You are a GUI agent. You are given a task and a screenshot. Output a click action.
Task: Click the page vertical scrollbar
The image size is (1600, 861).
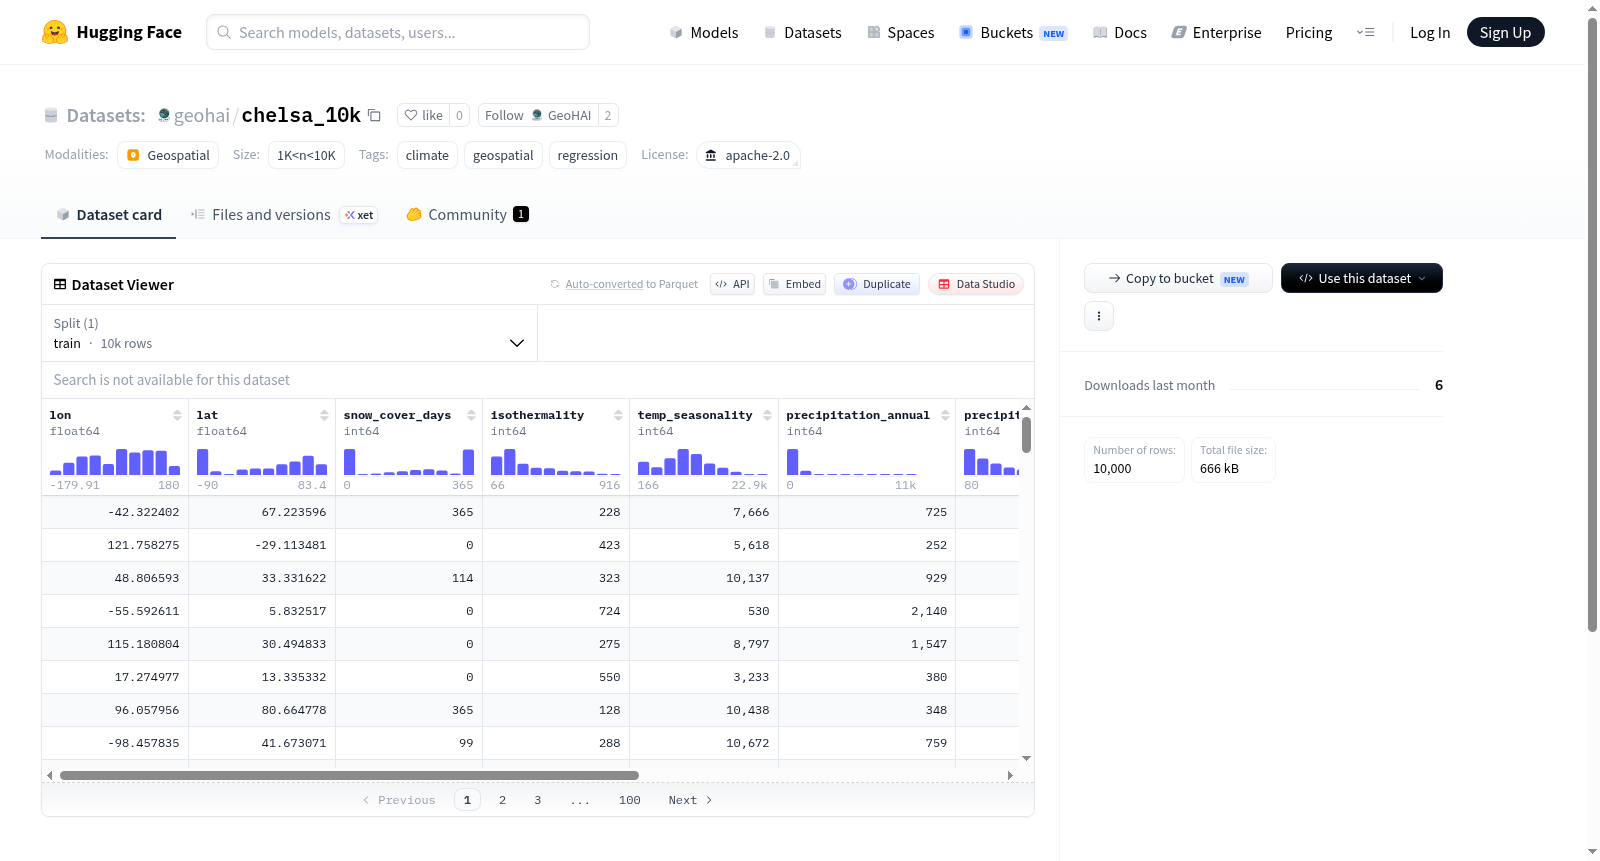[1592, 325]
